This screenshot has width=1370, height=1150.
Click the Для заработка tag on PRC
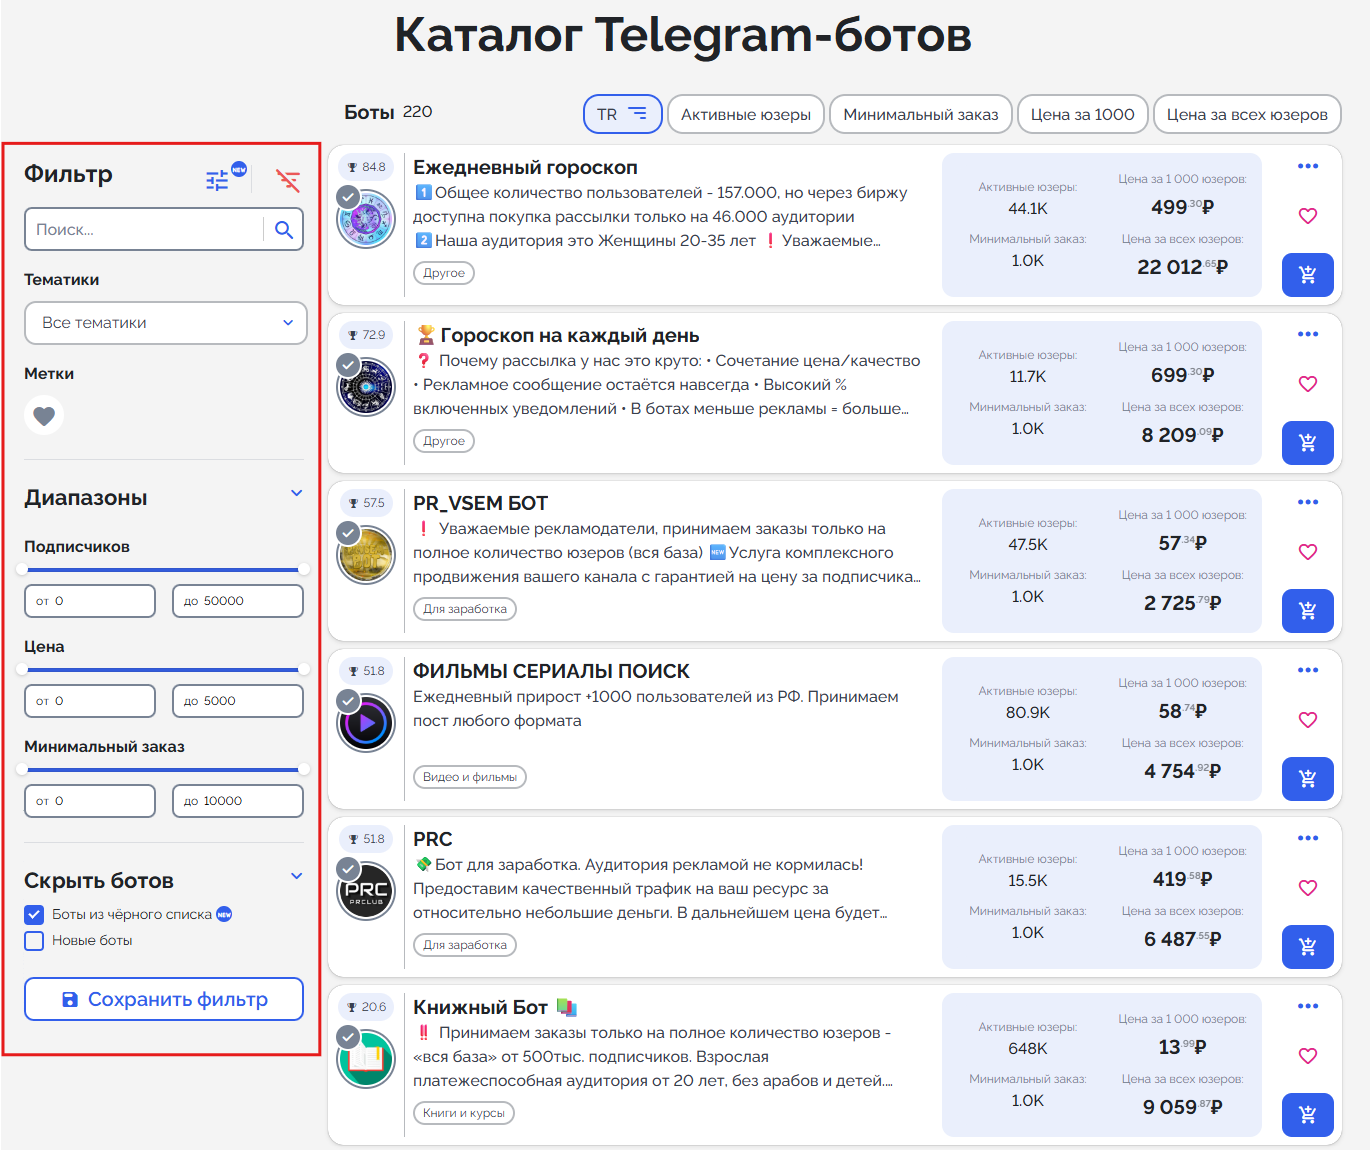pyautogui.click(x=464, y=945)
